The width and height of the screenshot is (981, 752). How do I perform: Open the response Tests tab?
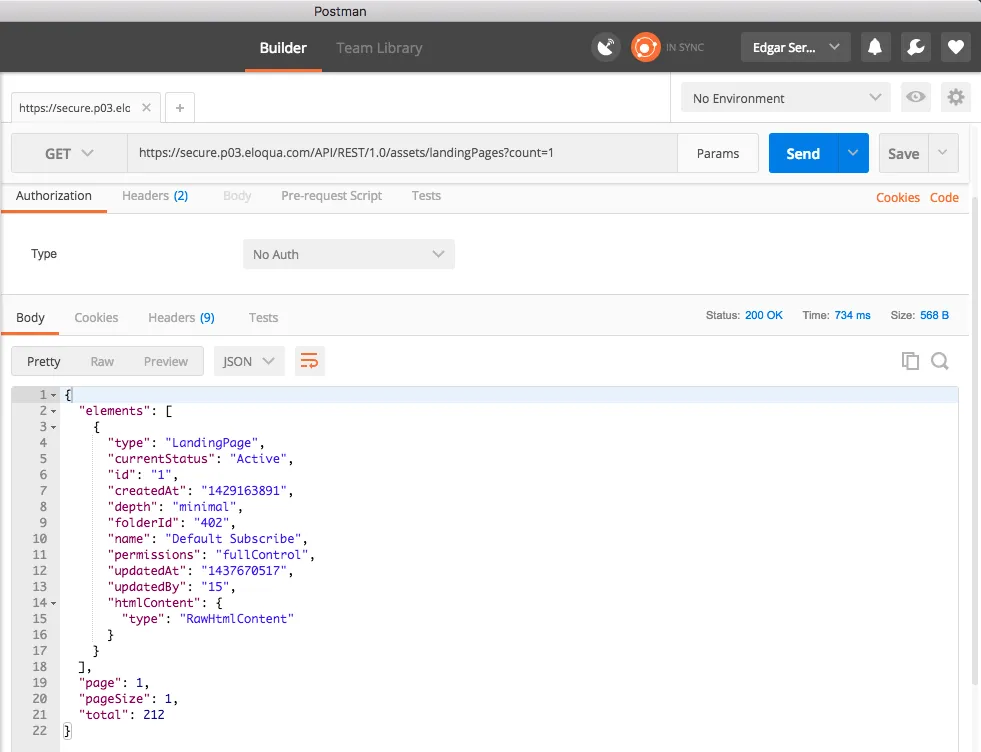click(263, 318)
